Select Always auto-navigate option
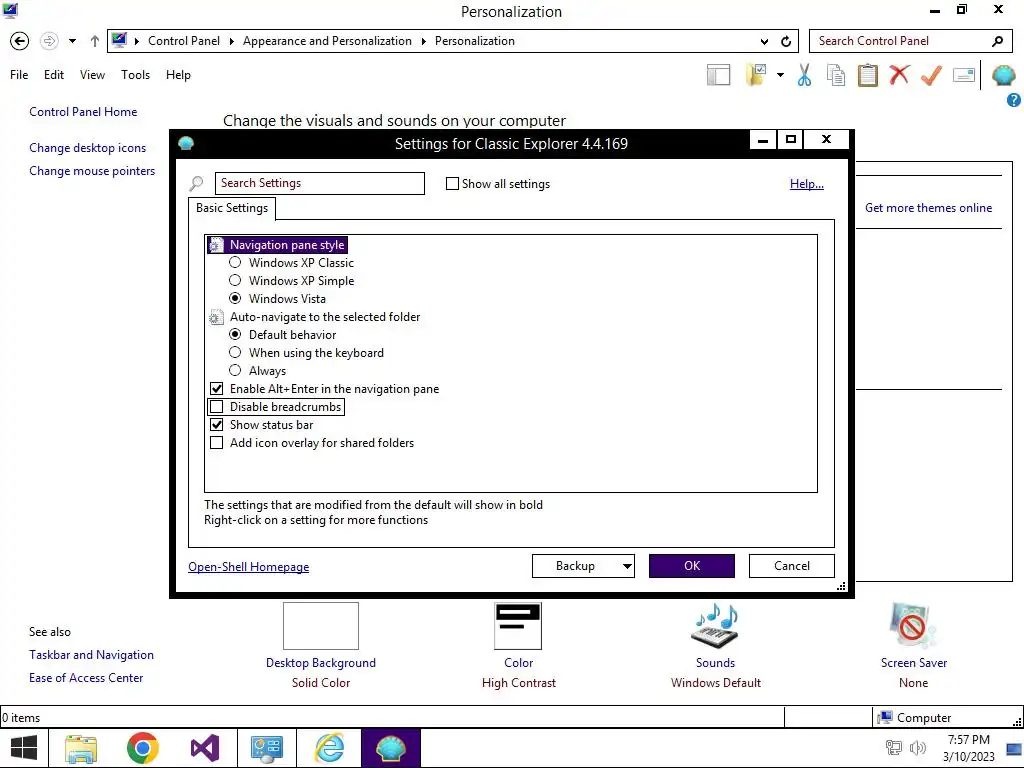1024x768 pixels. click(235, 370)
